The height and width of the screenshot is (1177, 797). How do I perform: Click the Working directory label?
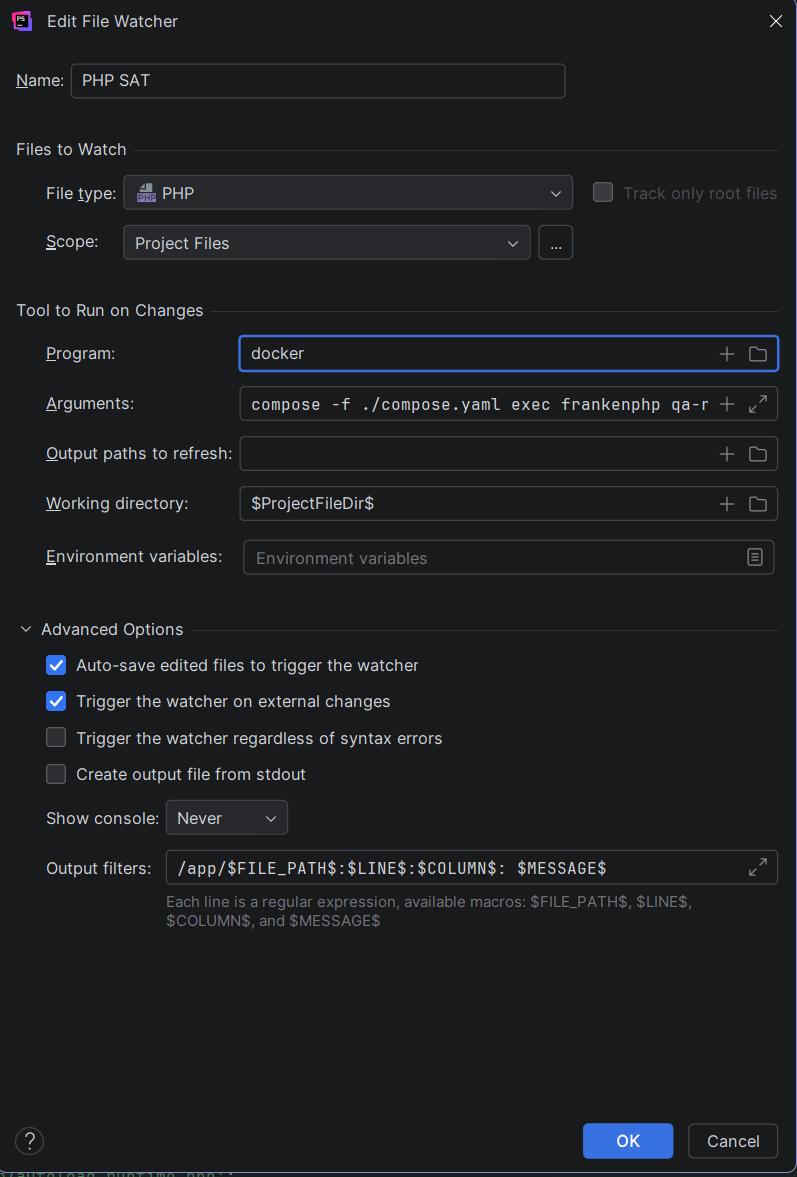(117, 503)
